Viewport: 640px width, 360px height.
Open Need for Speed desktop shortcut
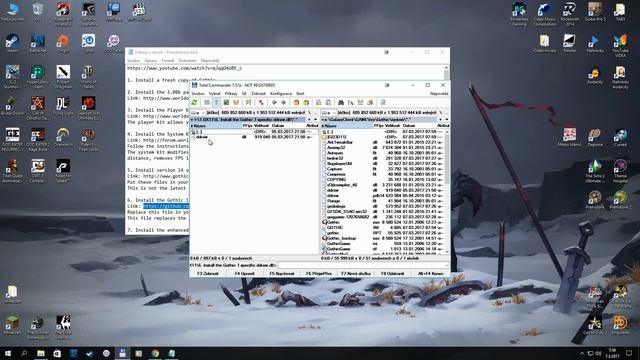[63, 171]
